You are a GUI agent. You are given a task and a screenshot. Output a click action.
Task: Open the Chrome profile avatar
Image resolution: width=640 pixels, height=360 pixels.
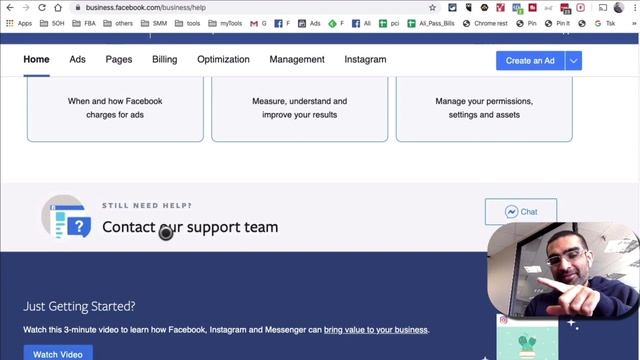619,7
